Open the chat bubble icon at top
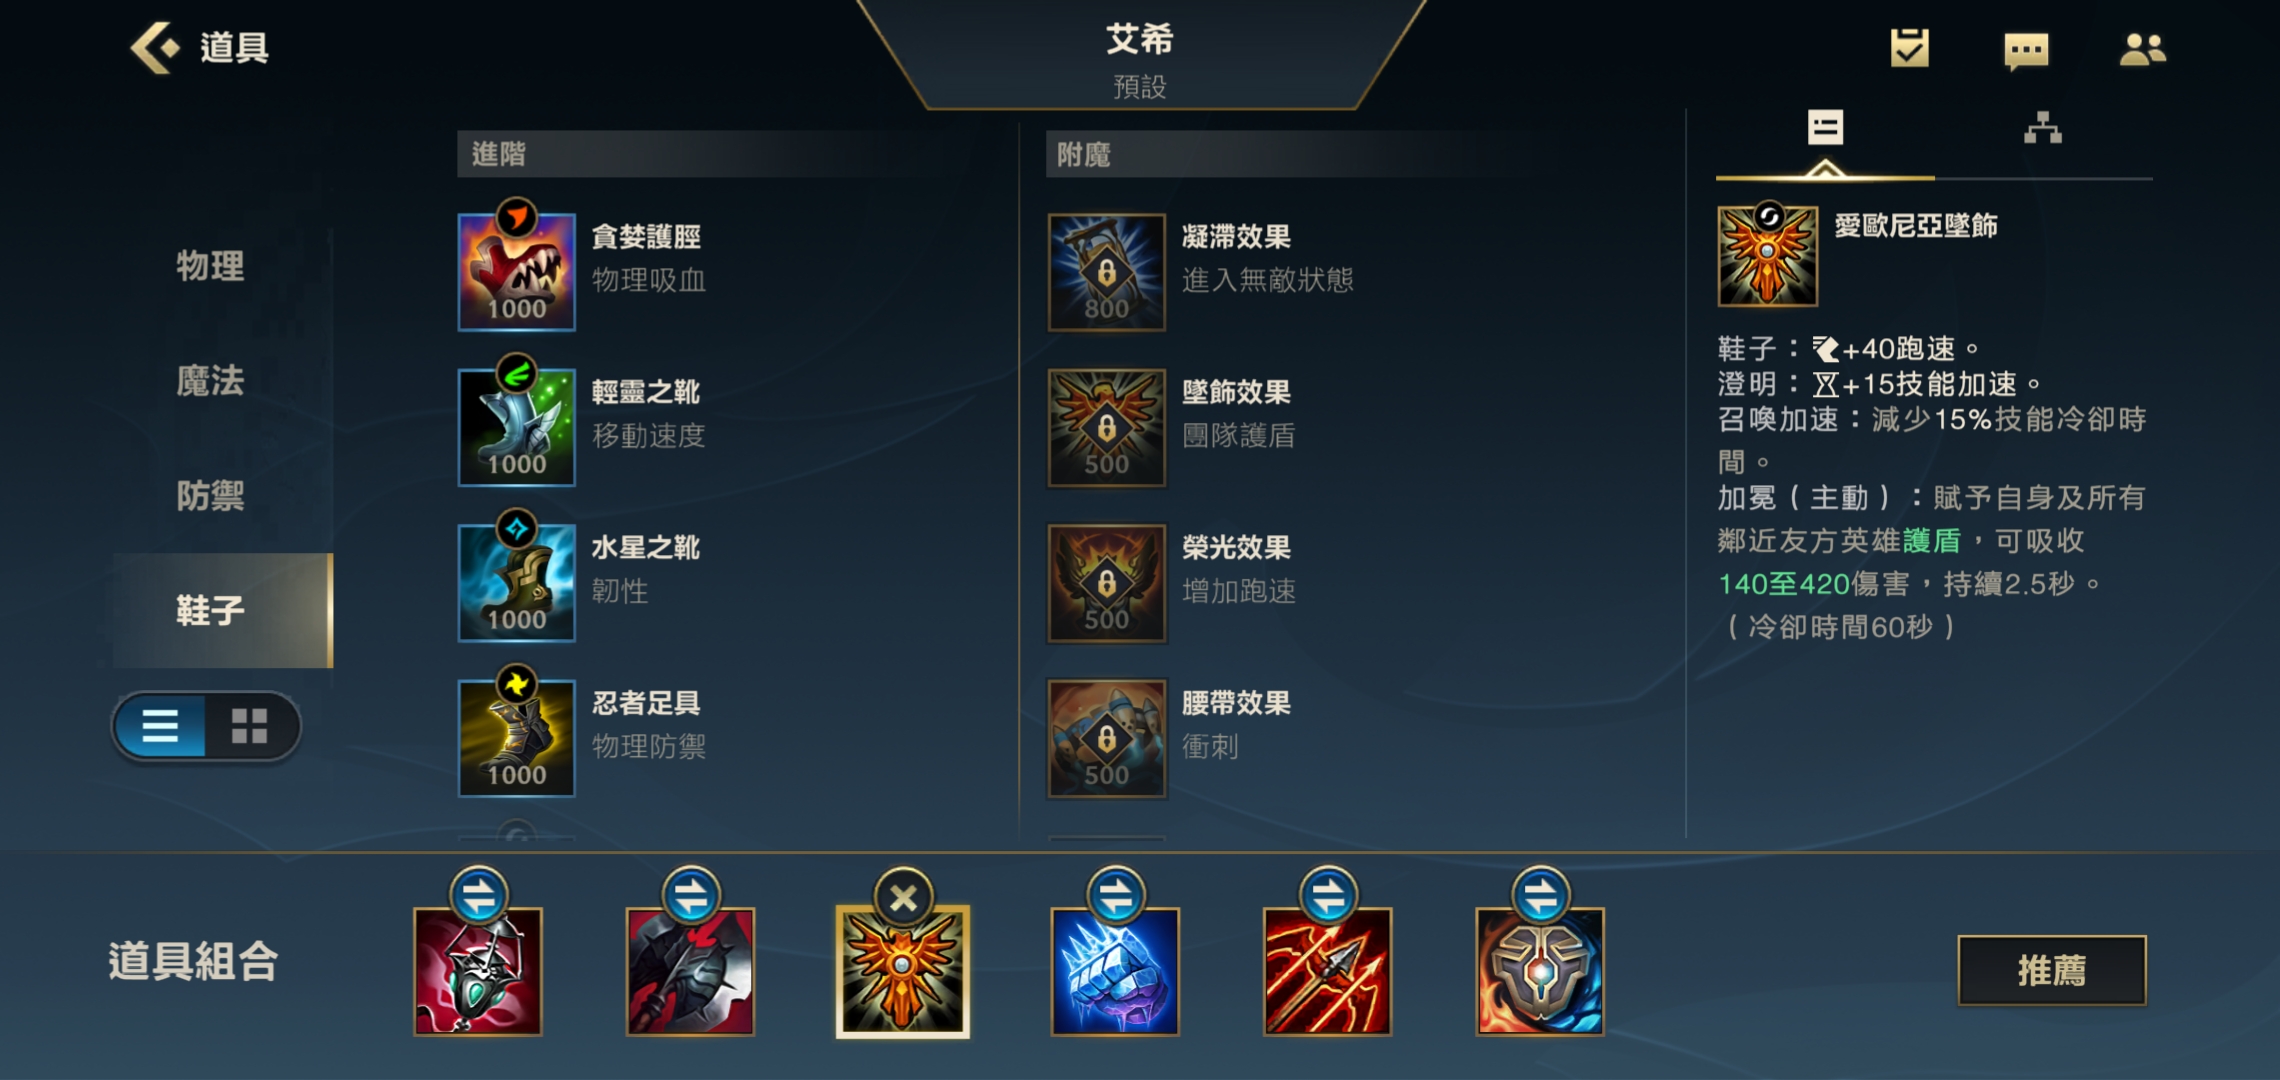 [2026, 50]
